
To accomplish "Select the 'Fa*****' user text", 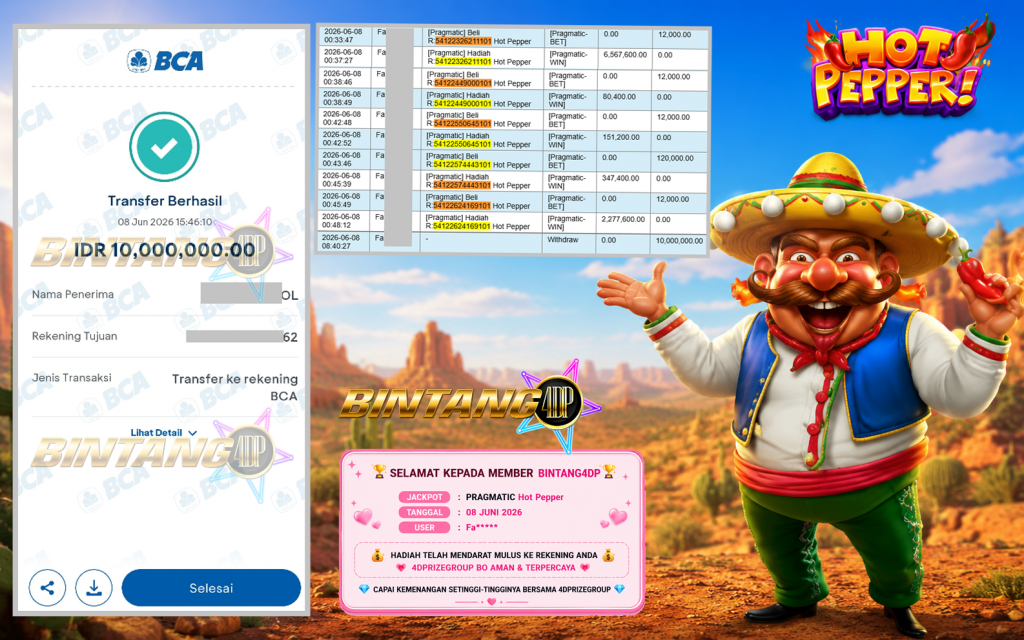I will pos(481,528).
